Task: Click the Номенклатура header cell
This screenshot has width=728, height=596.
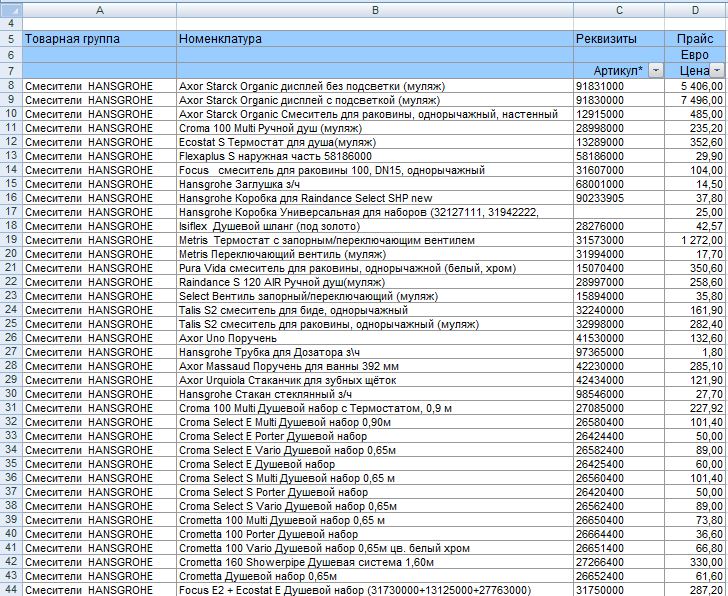Action: coord(375,39)
